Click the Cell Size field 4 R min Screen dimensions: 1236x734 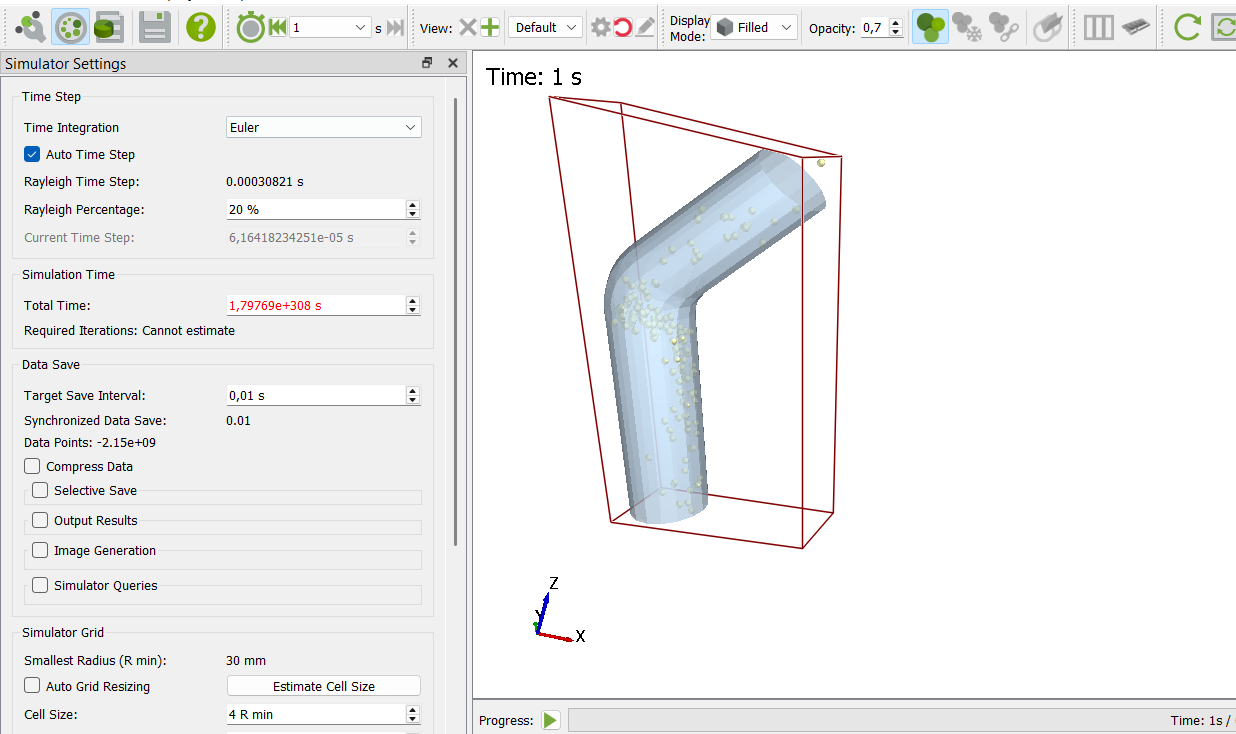click(316, 715)
